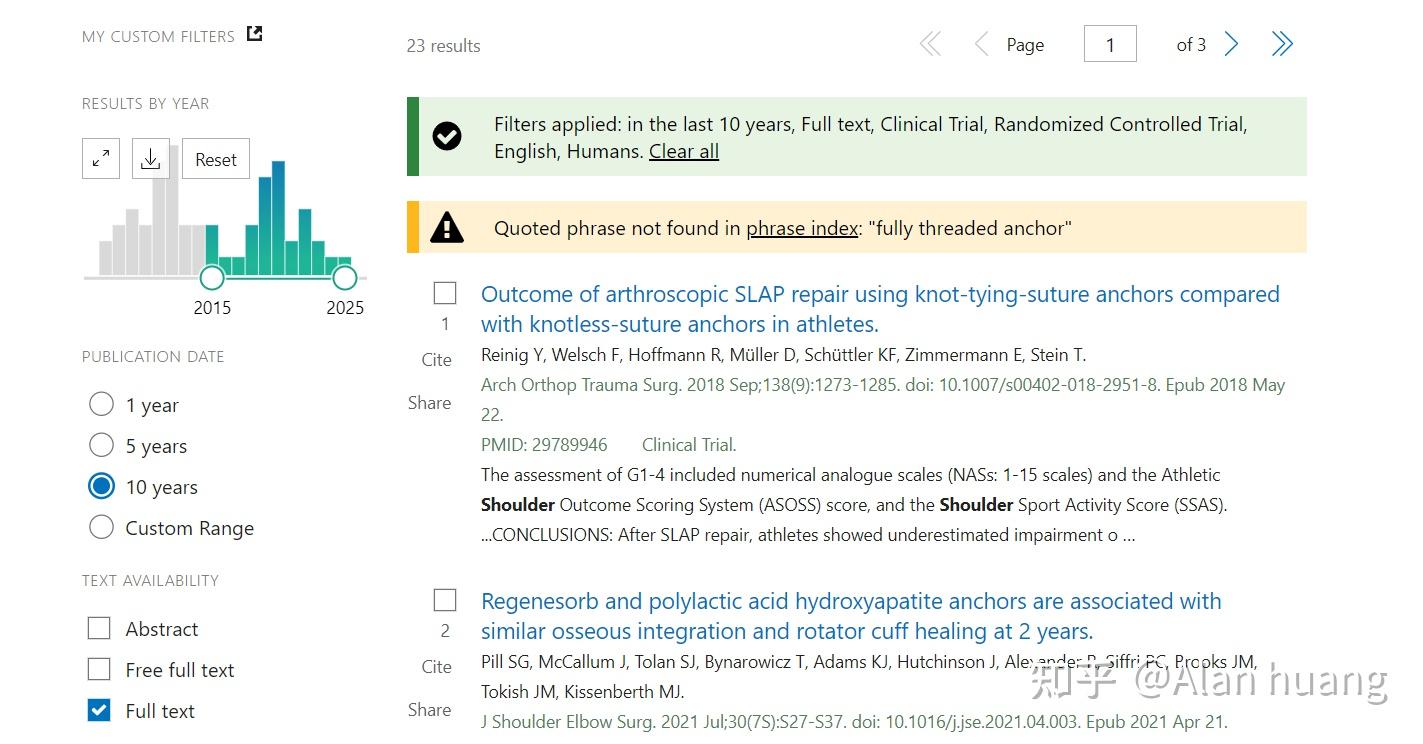Download the results by year data

150,159
